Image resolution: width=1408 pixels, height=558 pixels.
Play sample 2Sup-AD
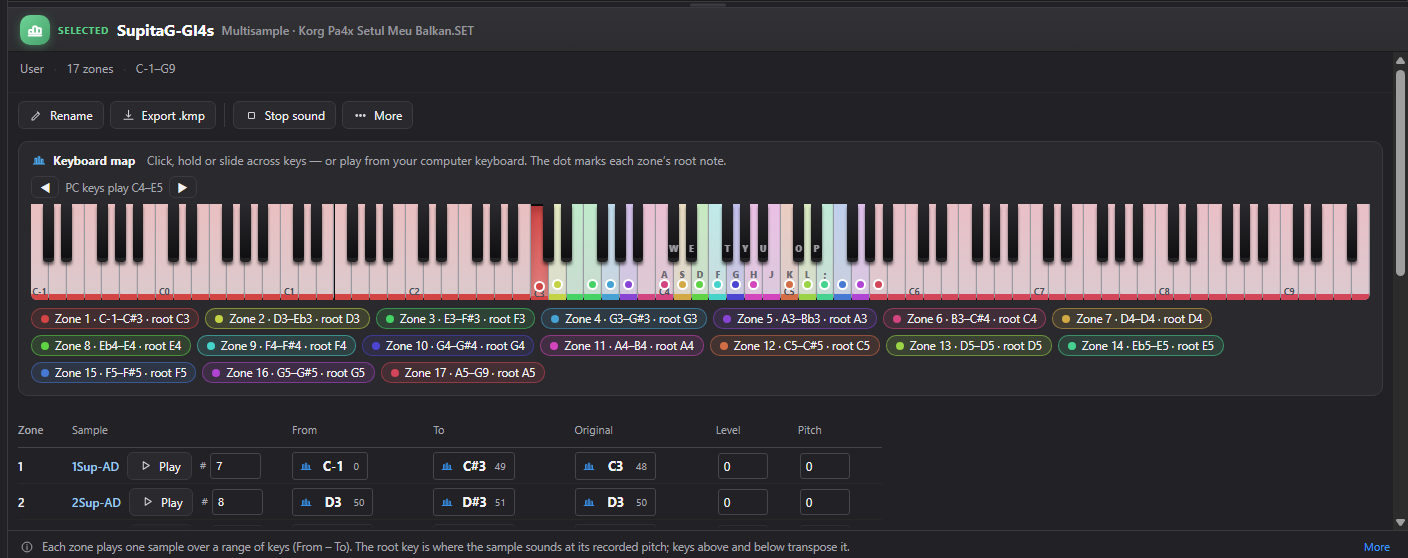[160, 502]
